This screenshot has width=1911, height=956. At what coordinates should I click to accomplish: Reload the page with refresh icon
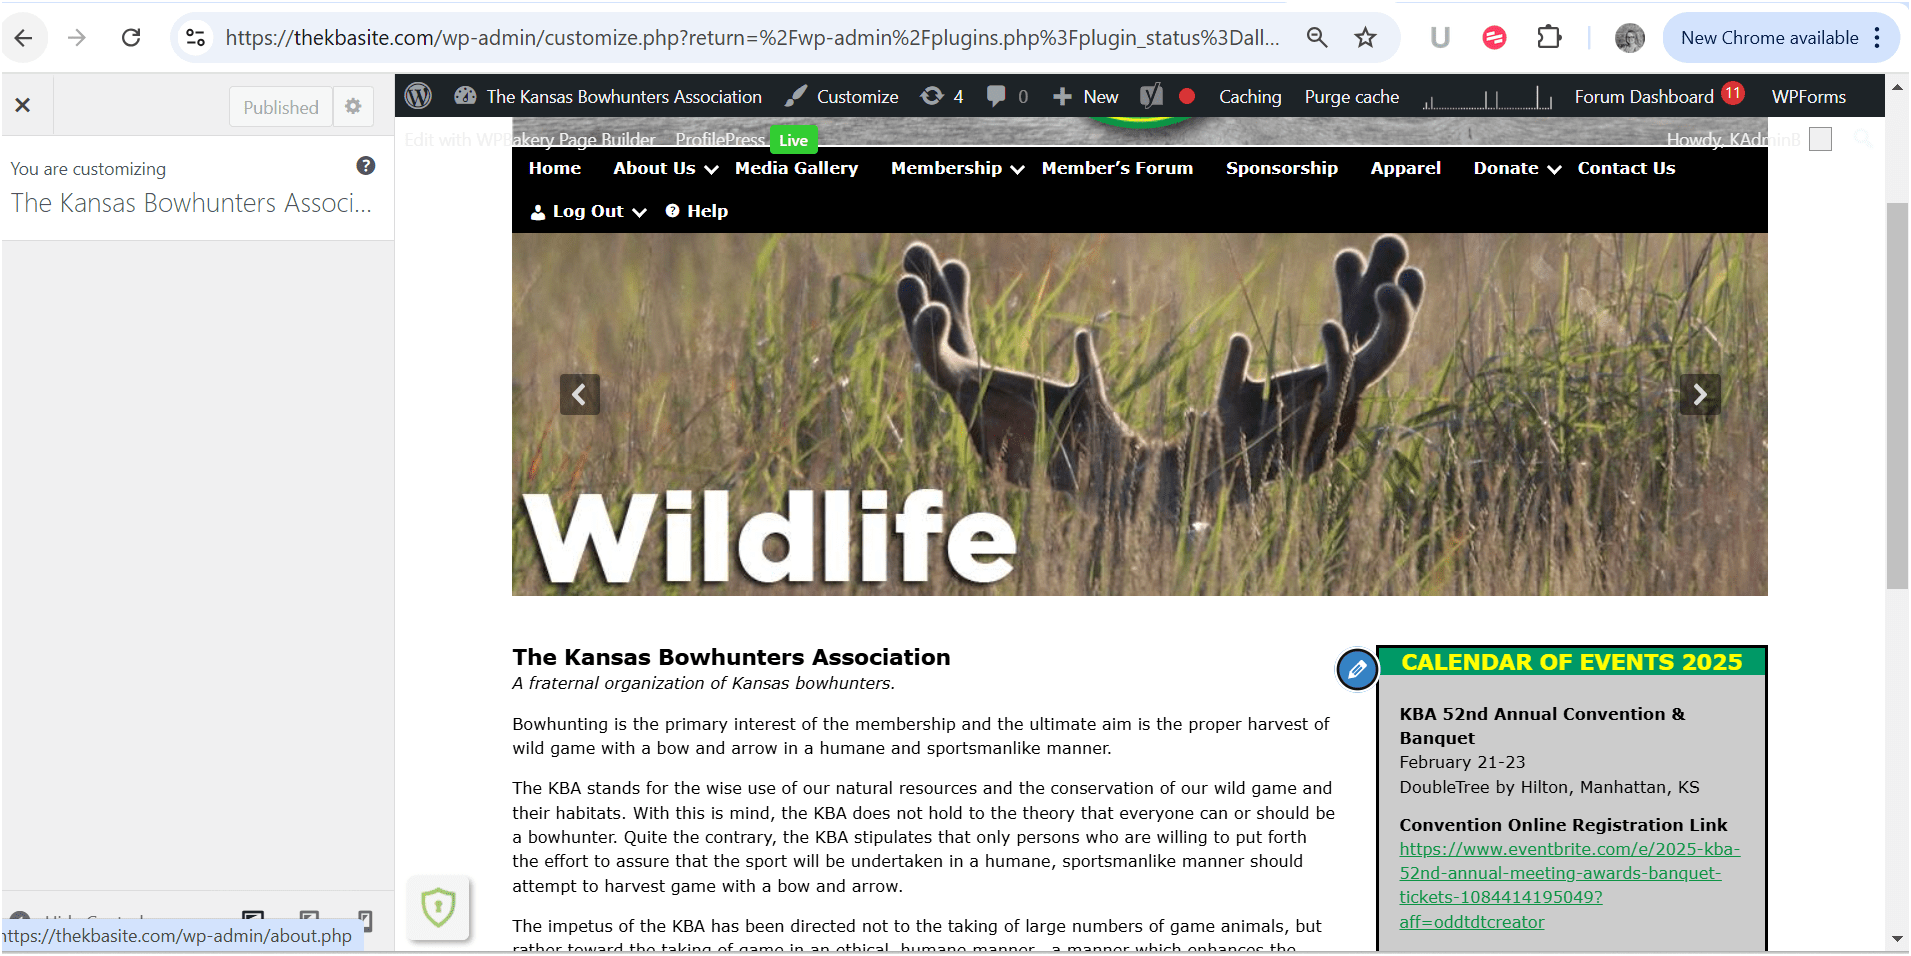pos(131,38)
